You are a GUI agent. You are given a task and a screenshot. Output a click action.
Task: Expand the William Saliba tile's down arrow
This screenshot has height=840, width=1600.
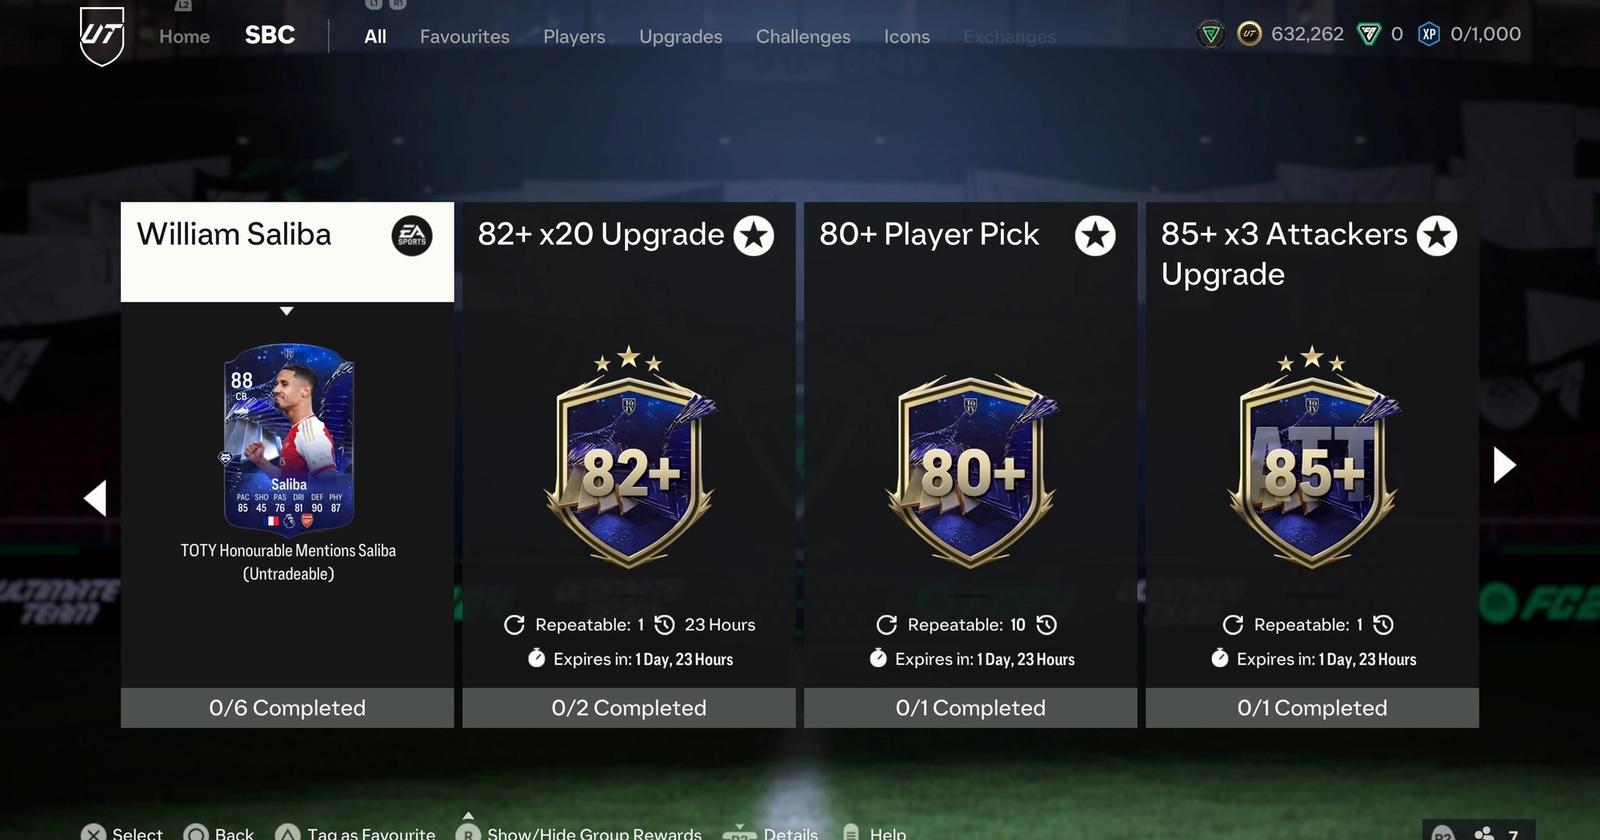tap(287, 311)
